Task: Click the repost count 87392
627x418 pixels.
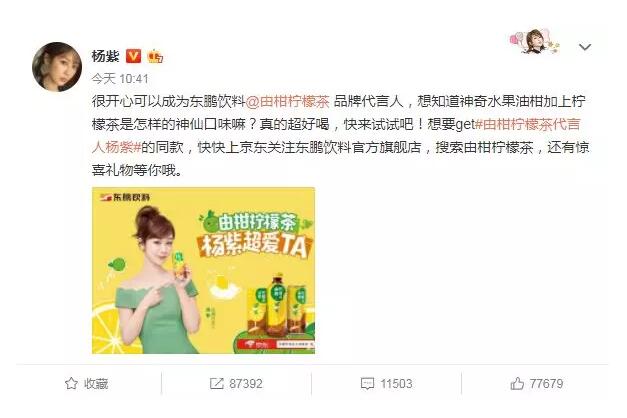Action: click(x=246, y=384)
